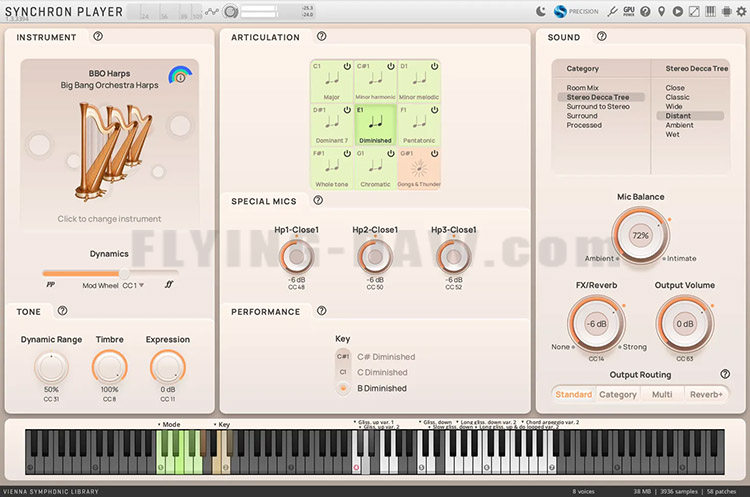The image size is (750, 497).
Task: Click the CPU chip icon
Action: click(727, 11)
